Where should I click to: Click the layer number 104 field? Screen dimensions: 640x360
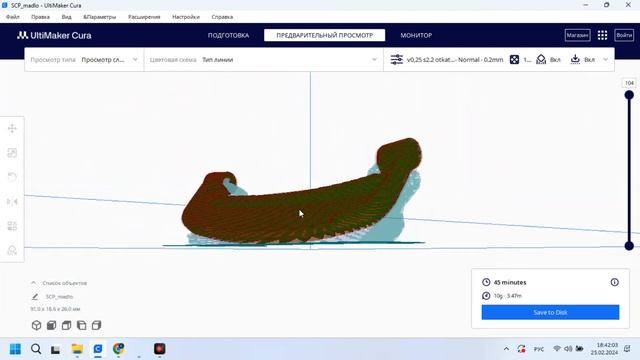point(629,83)
